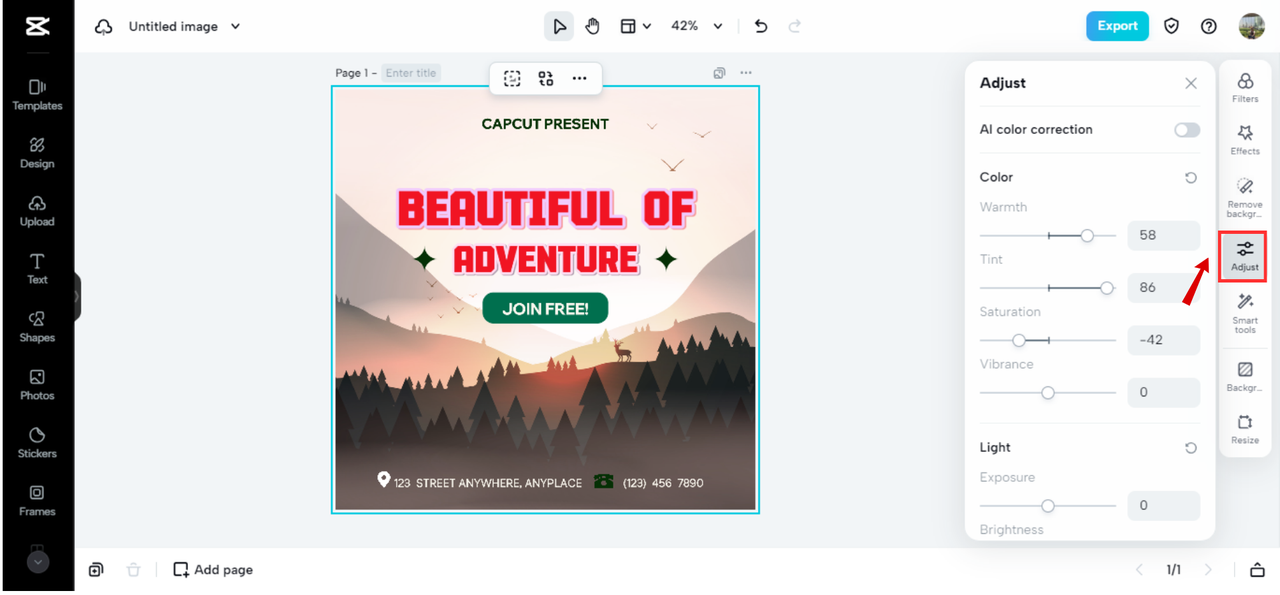Click the Saturation value field -42
The height and width of the screenshot is (595, 1280).
point(1164,340)
